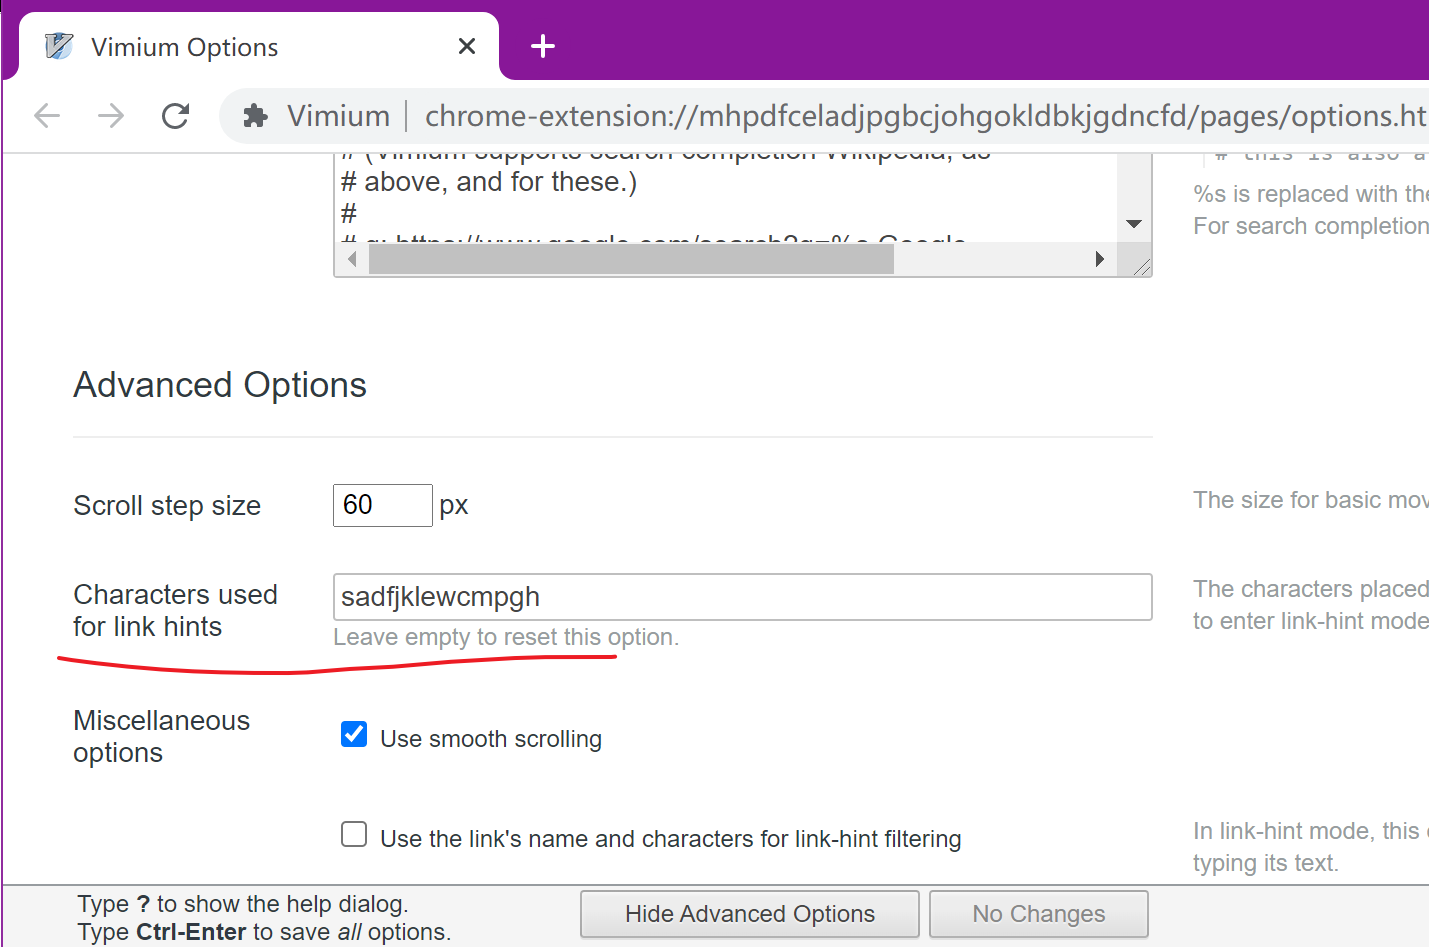Viewport: 1429px width, 947px height.
Task: Click the Vimium favicon on the tab
Action: 58,45
